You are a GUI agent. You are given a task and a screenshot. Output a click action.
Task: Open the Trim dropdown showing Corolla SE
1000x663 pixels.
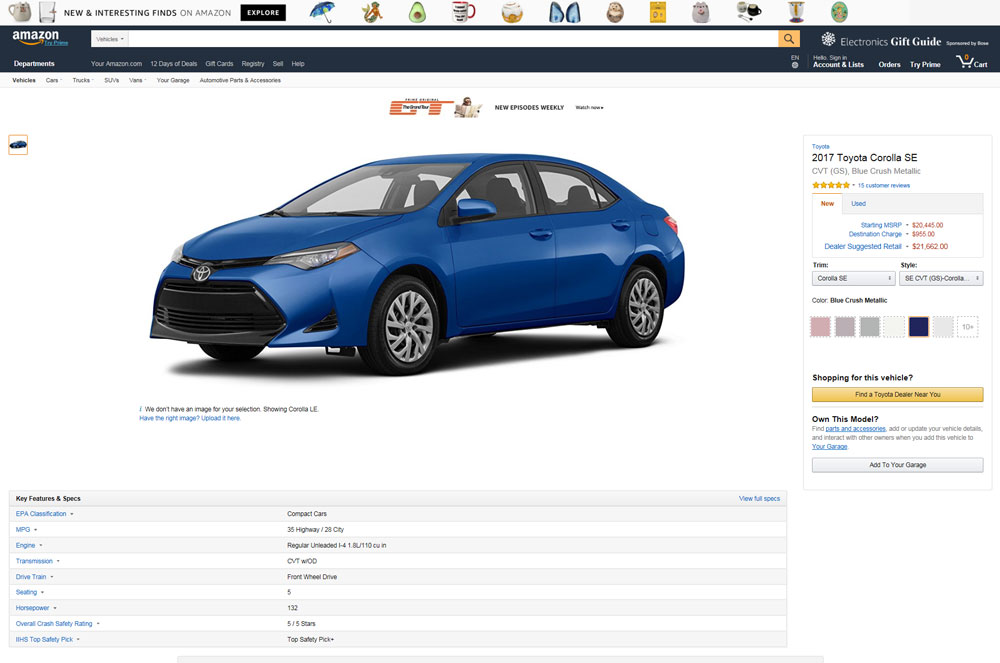pos(853,279)
